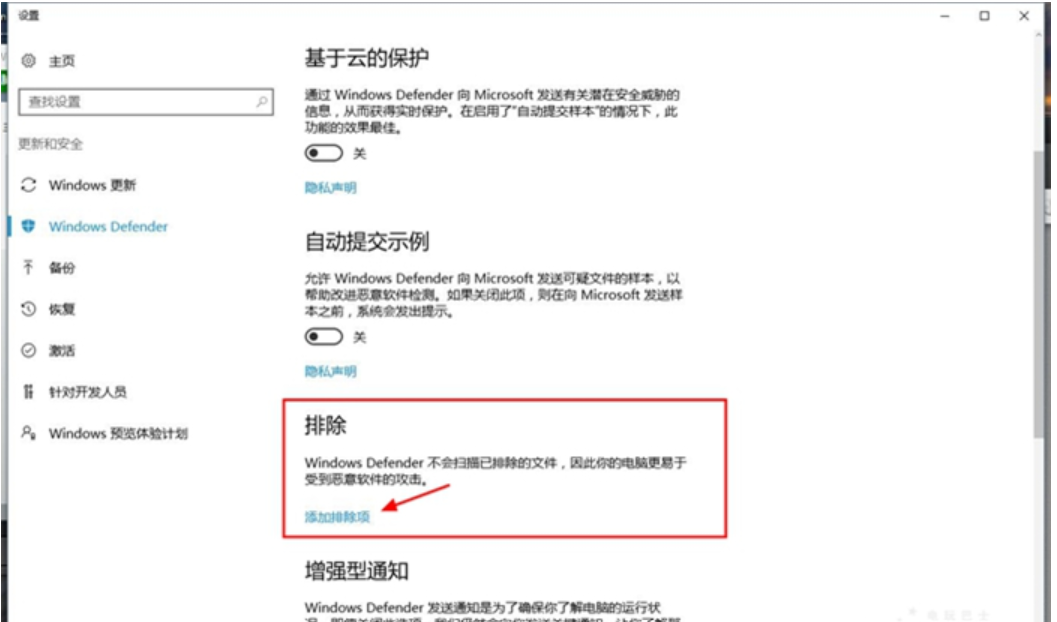1057x622 pixels.
Task: Toggle the cloud-based protection switch
Action: coord(324,153)
